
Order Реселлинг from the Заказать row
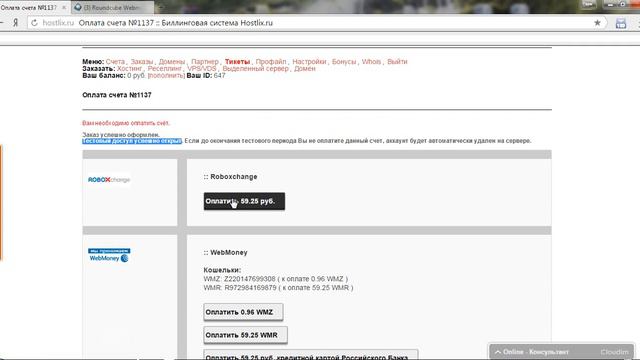[x=164, y=69]
